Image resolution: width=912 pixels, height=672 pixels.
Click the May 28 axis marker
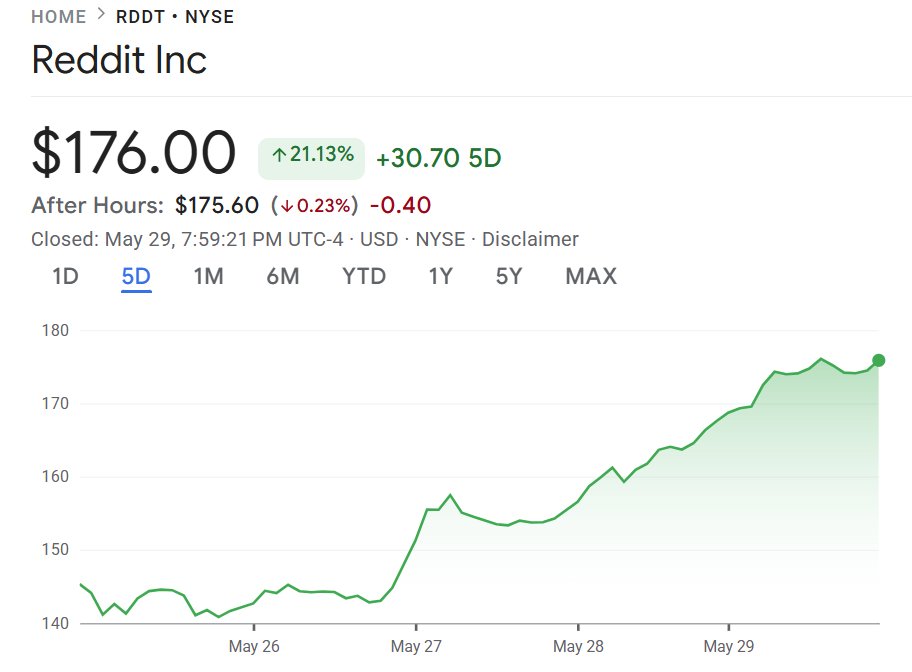pos(578,646)
